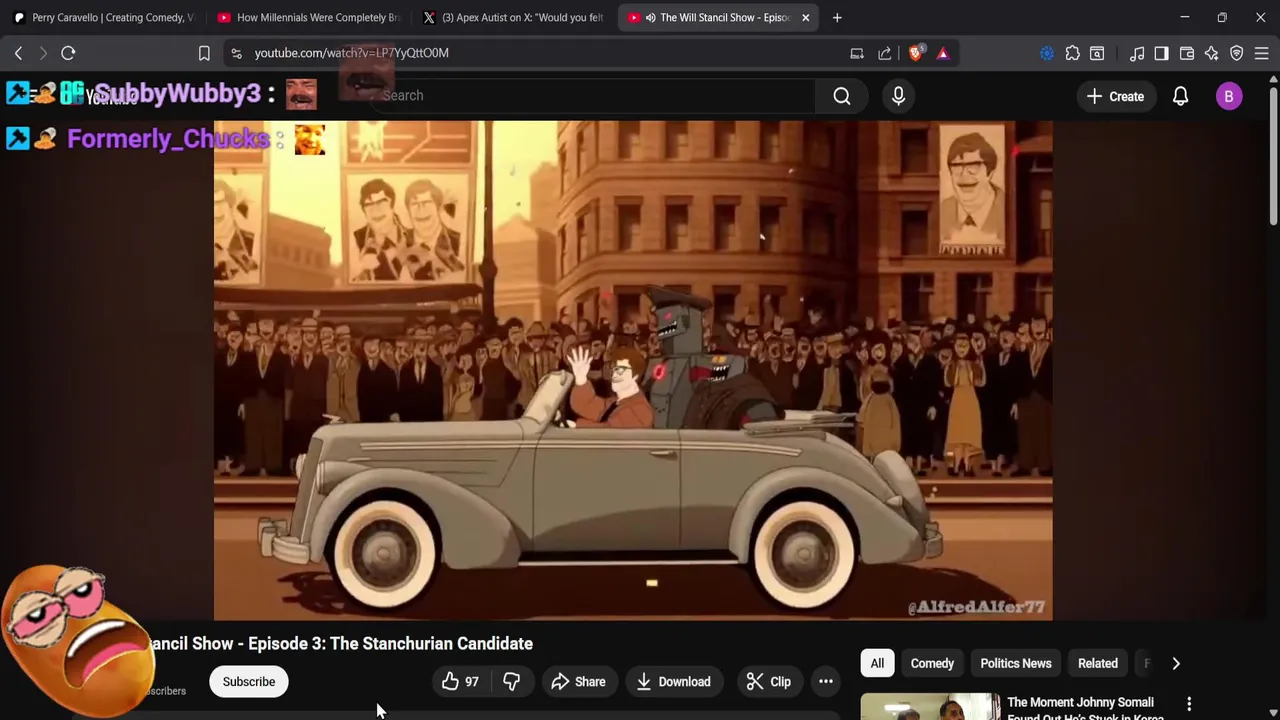Open the YouTube Create menu
The image size is (1280, 720).
[x=1115, y=96]
